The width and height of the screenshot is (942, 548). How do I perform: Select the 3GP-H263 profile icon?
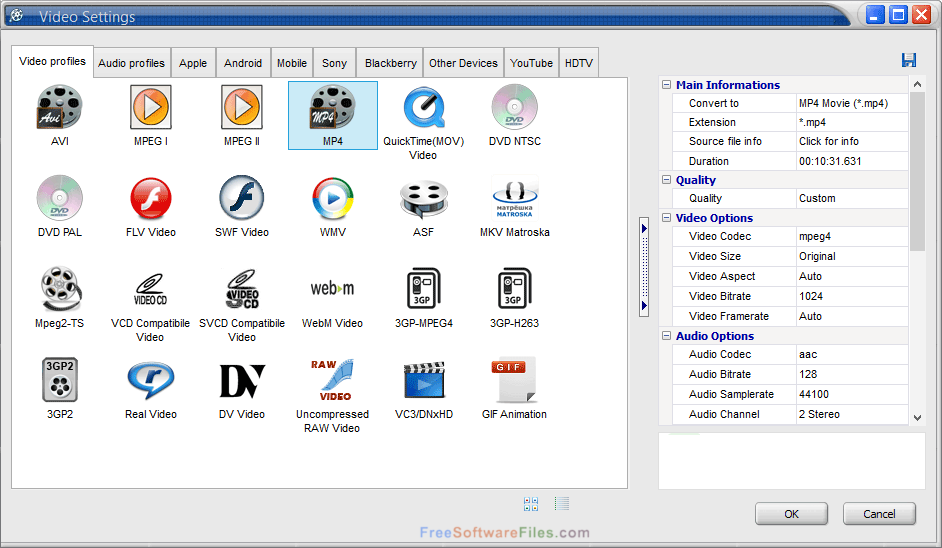point(514,288)
